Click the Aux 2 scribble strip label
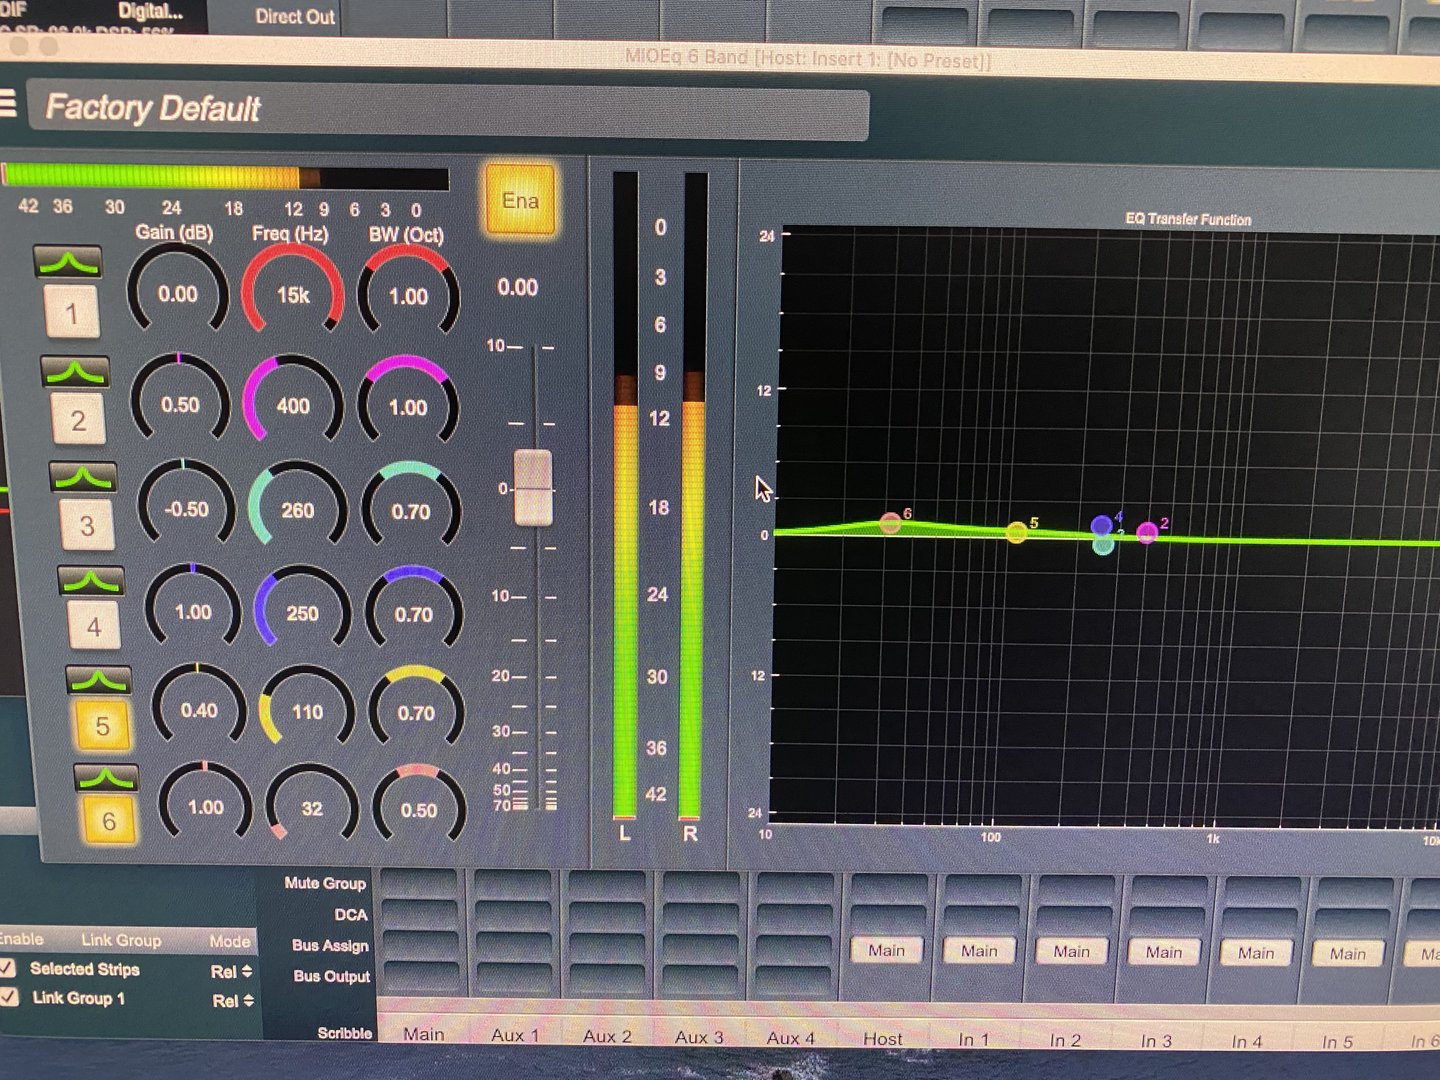Viewport: 1440px width, 1080px height. point(607,1037)
